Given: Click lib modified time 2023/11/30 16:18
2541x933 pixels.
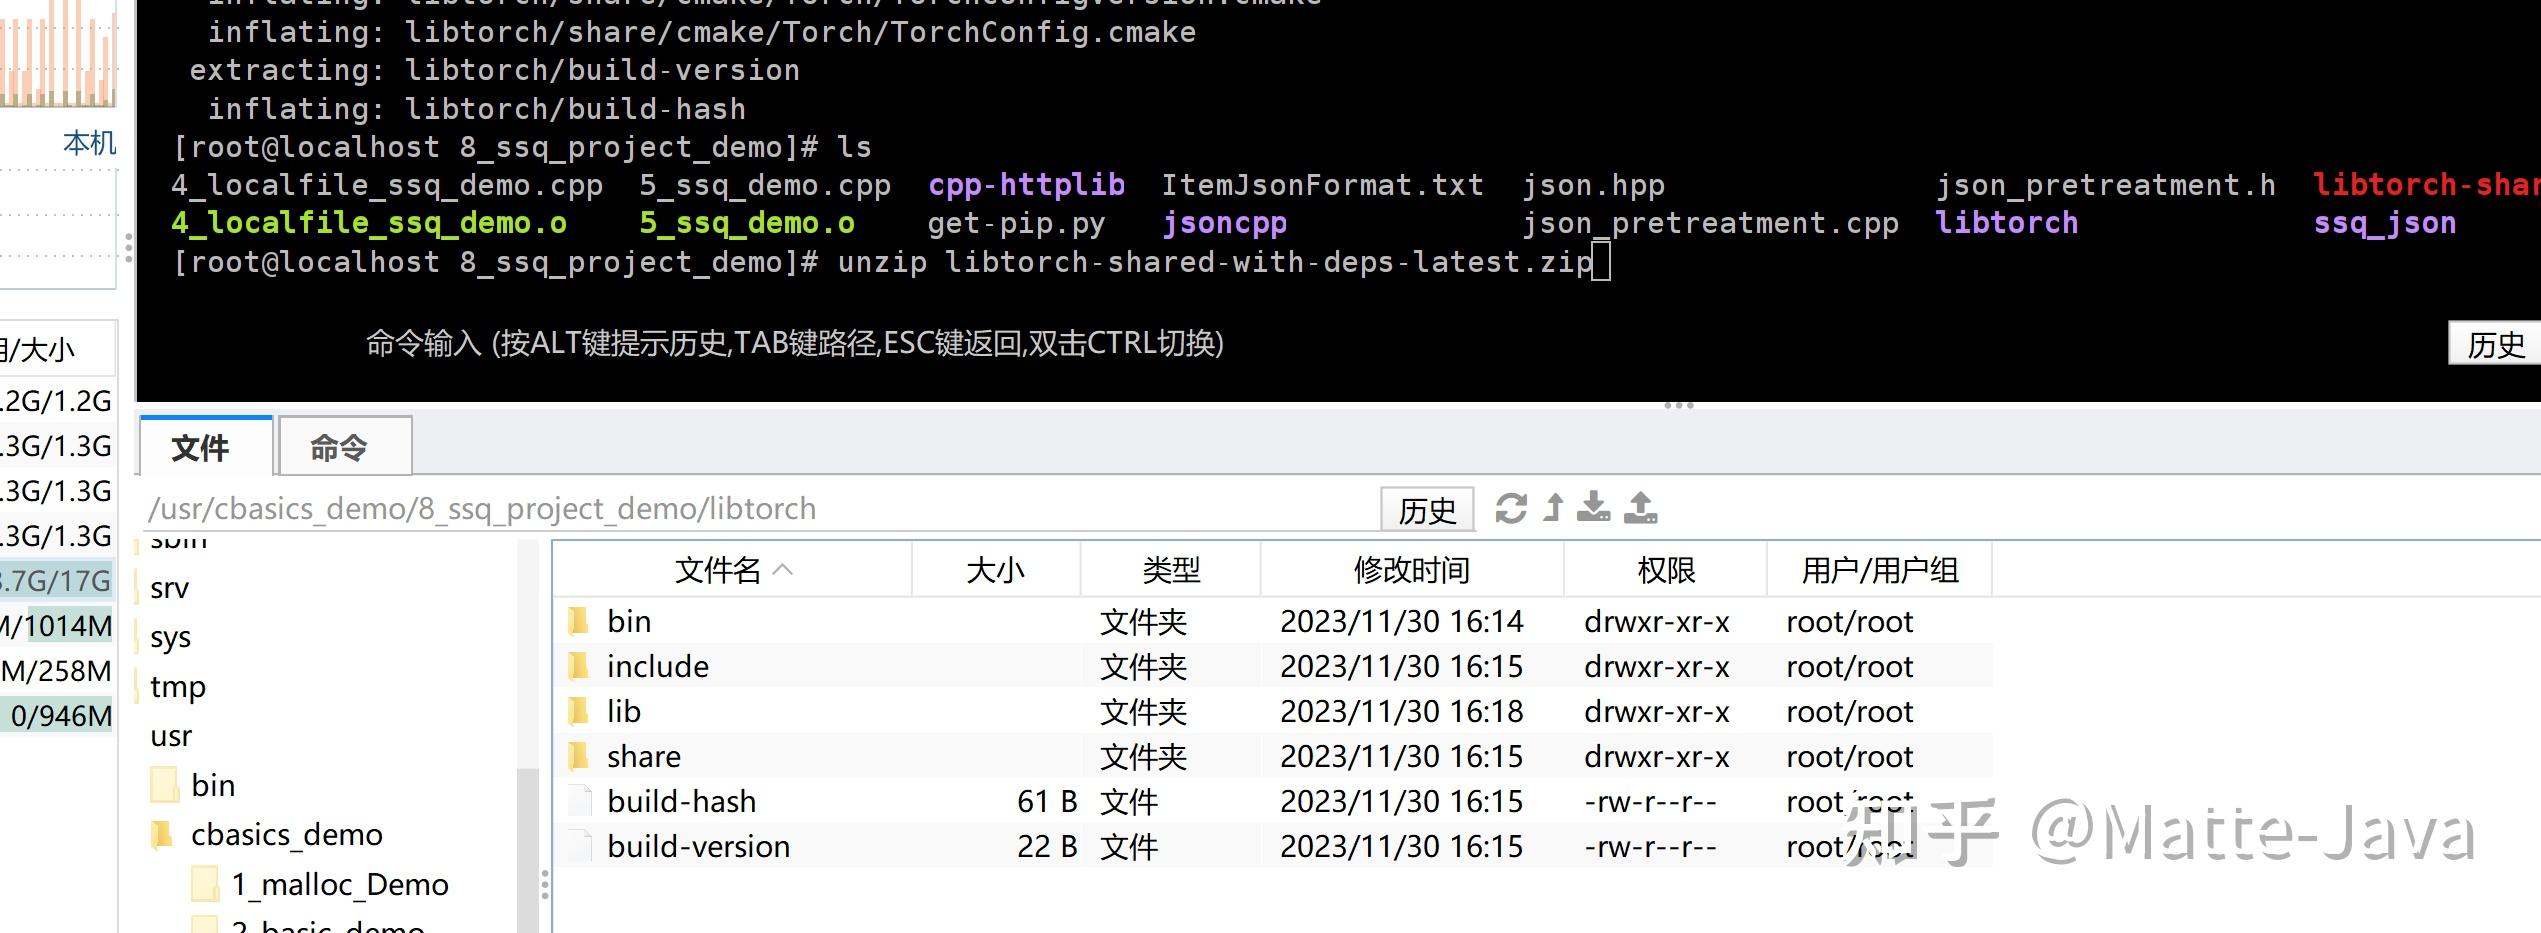Looking at the screenshot, I should (1401, 711).
